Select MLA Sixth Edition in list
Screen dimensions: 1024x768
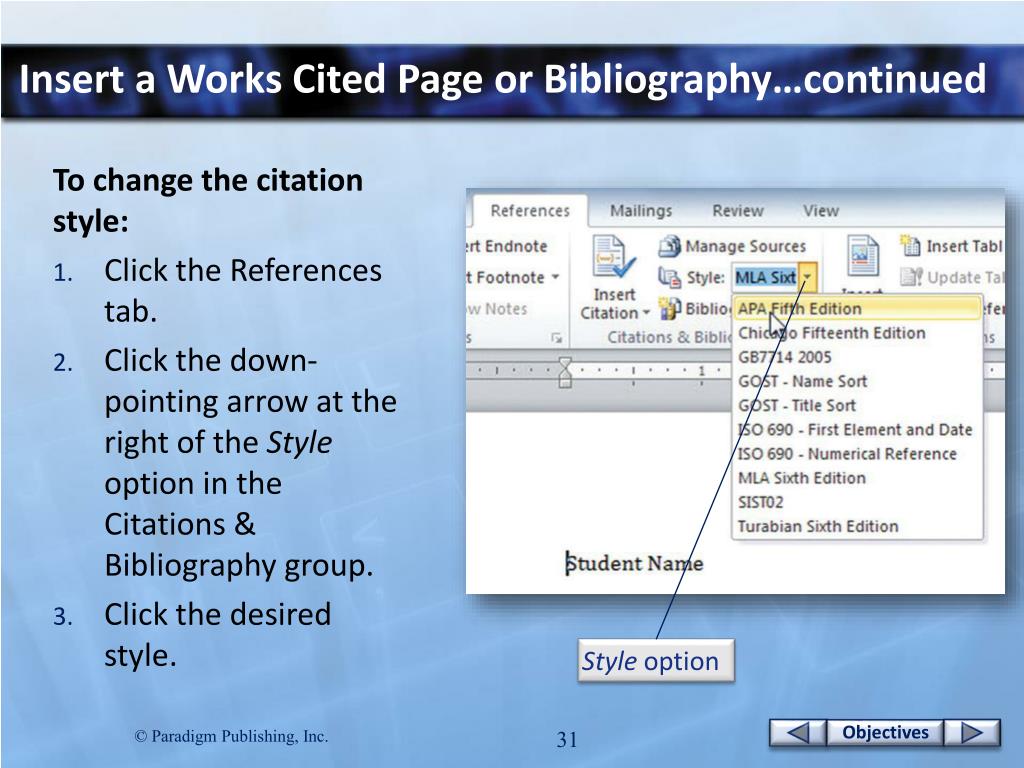tap(857, 478)
